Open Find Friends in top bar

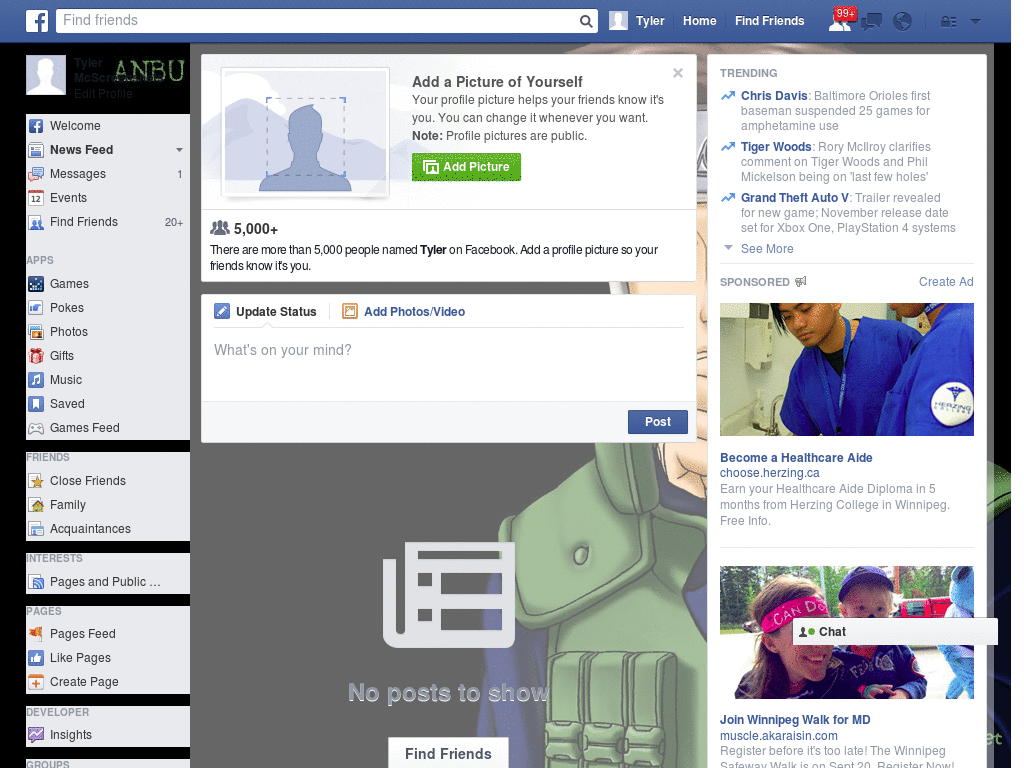769,21
